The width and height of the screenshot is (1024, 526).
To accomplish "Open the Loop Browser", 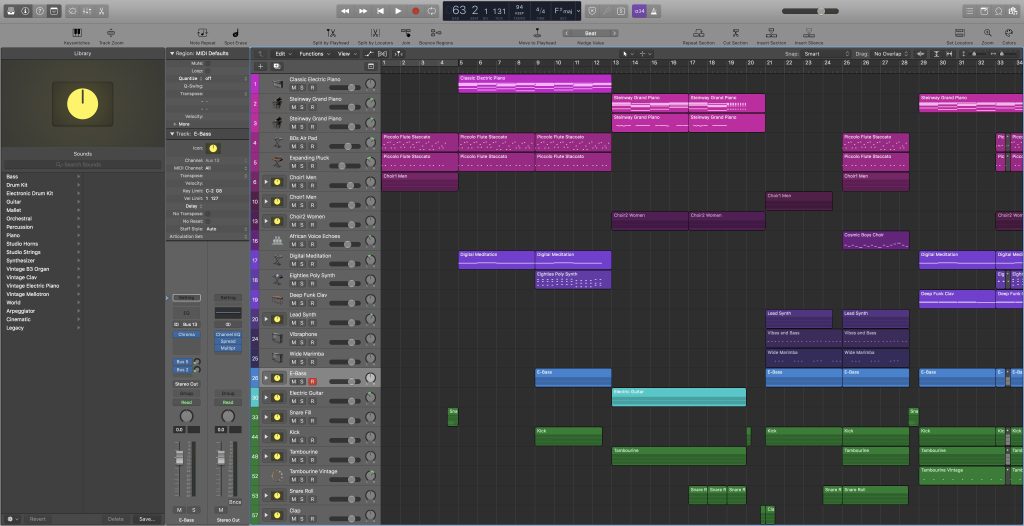I will (x=999, y=11).
